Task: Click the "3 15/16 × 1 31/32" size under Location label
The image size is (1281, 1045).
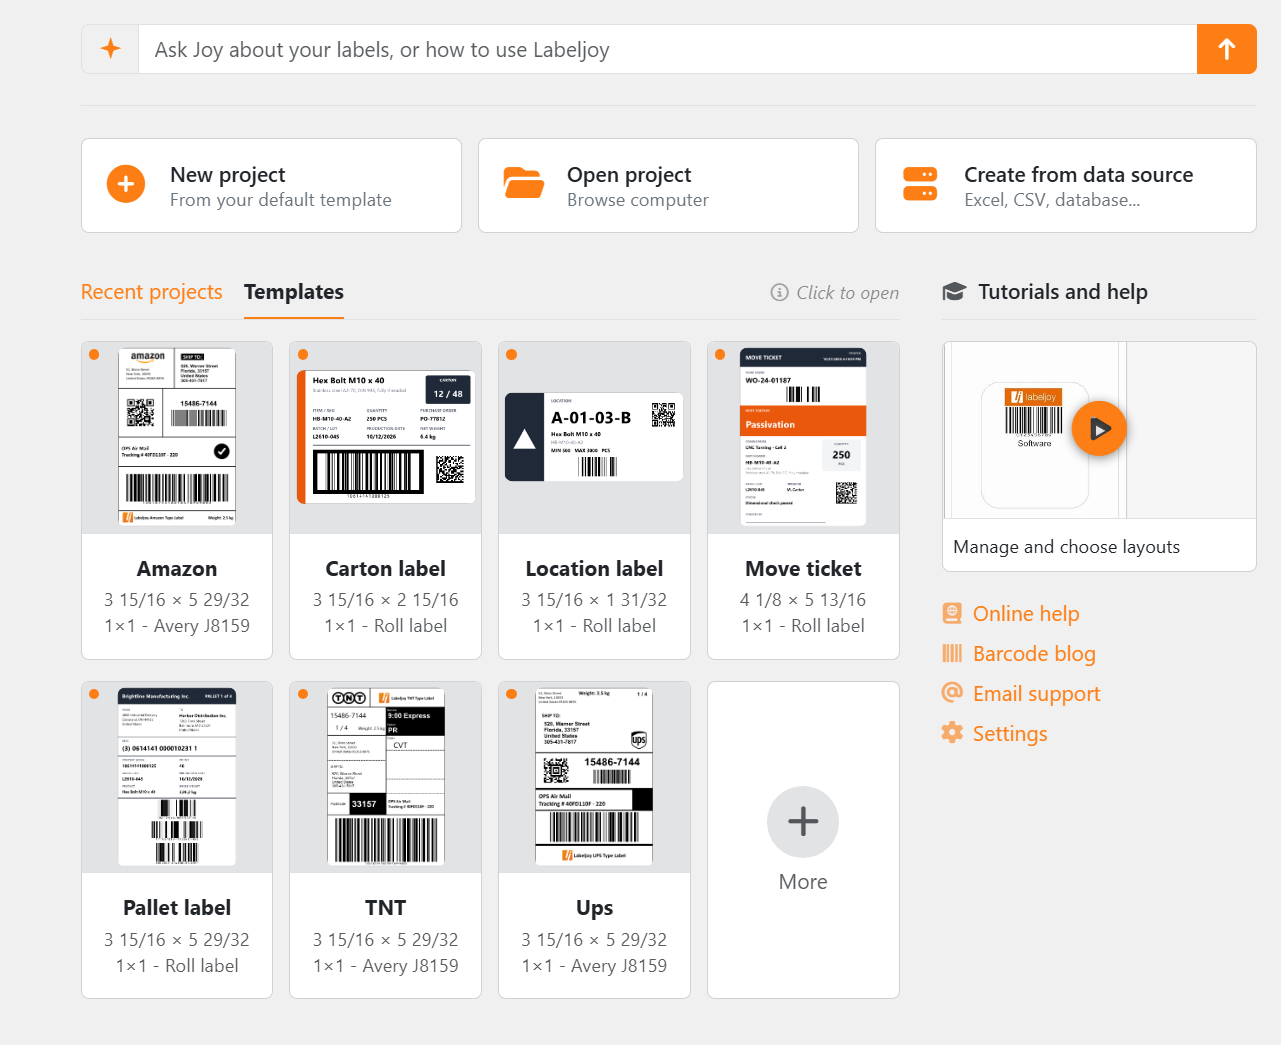Action: (594, 600)
